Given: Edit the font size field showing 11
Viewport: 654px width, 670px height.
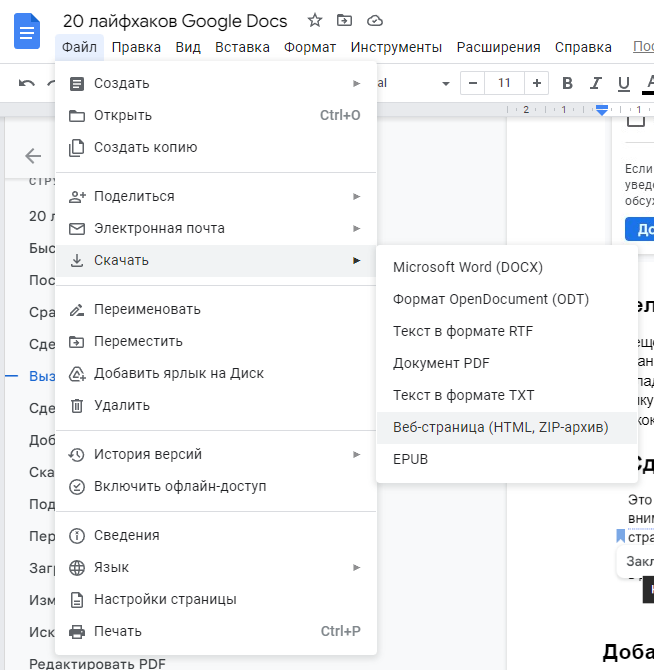Looking at the screenshot, I should 504,83.
